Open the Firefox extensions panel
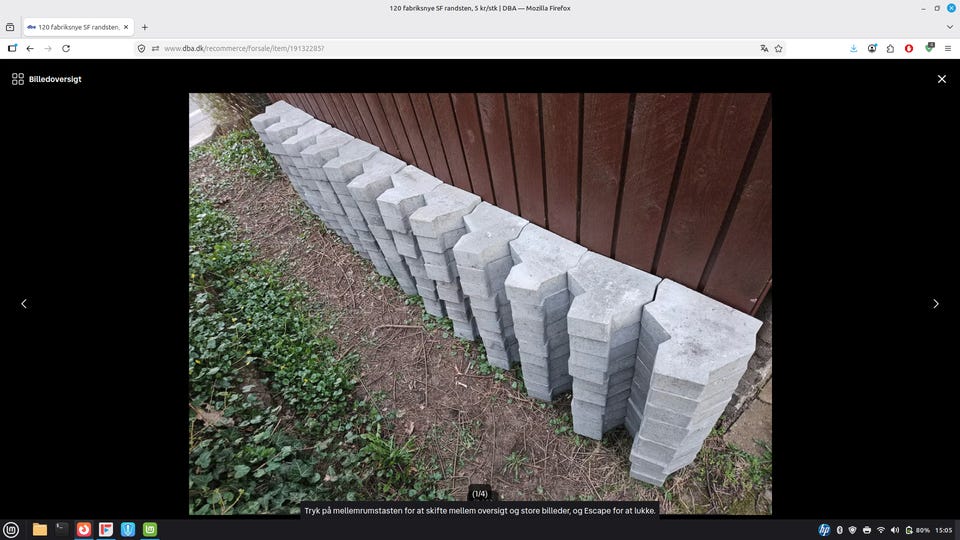The width and height of the screenshot is (960, 540). [890, 48]
